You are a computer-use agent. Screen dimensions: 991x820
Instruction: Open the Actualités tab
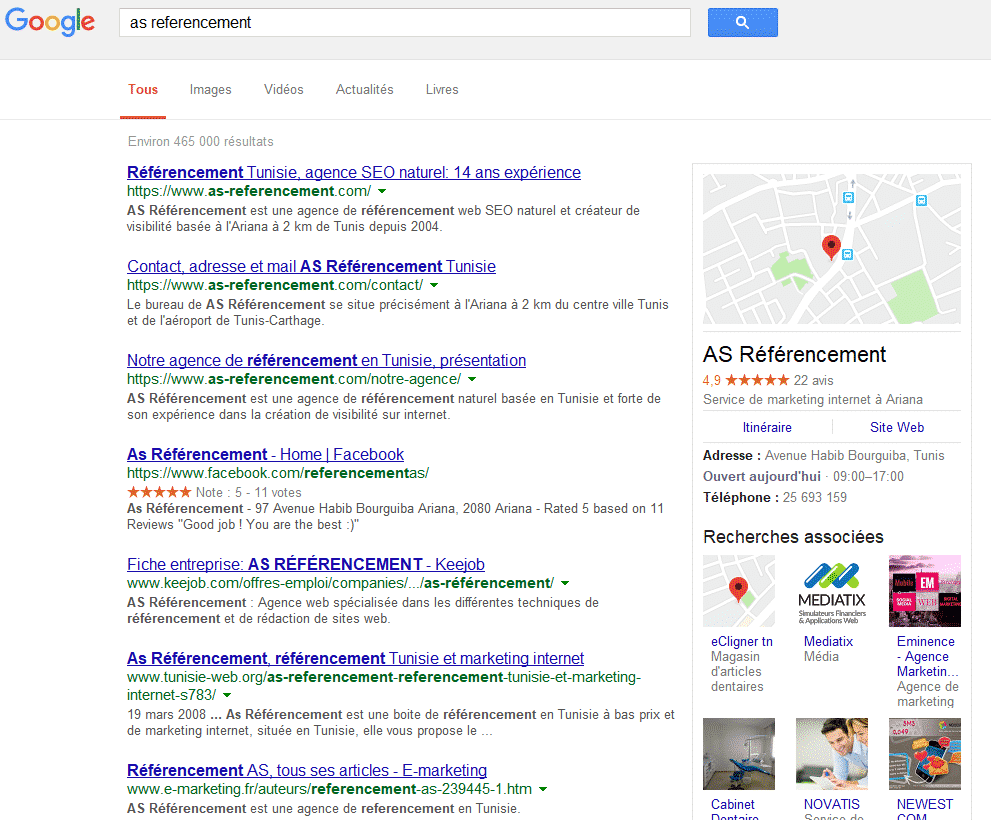point(365,90)
